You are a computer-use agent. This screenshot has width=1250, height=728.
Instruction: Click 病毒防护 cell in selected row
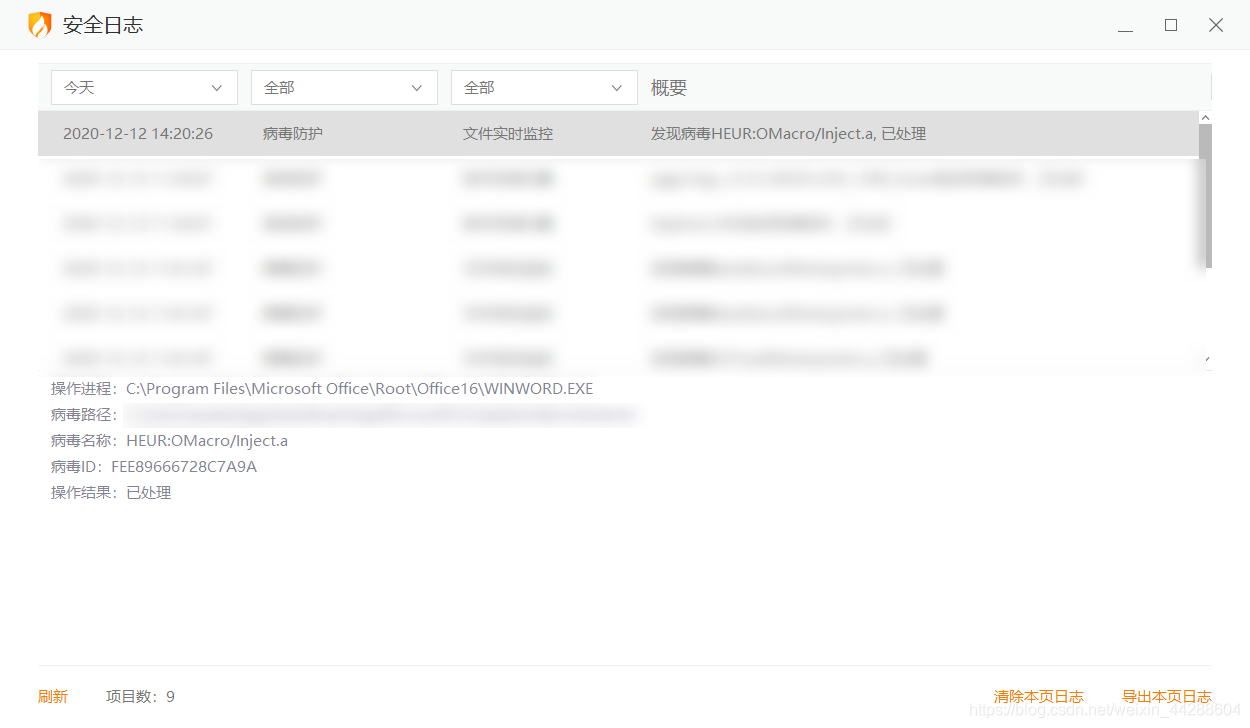click(x=293, y=134)
